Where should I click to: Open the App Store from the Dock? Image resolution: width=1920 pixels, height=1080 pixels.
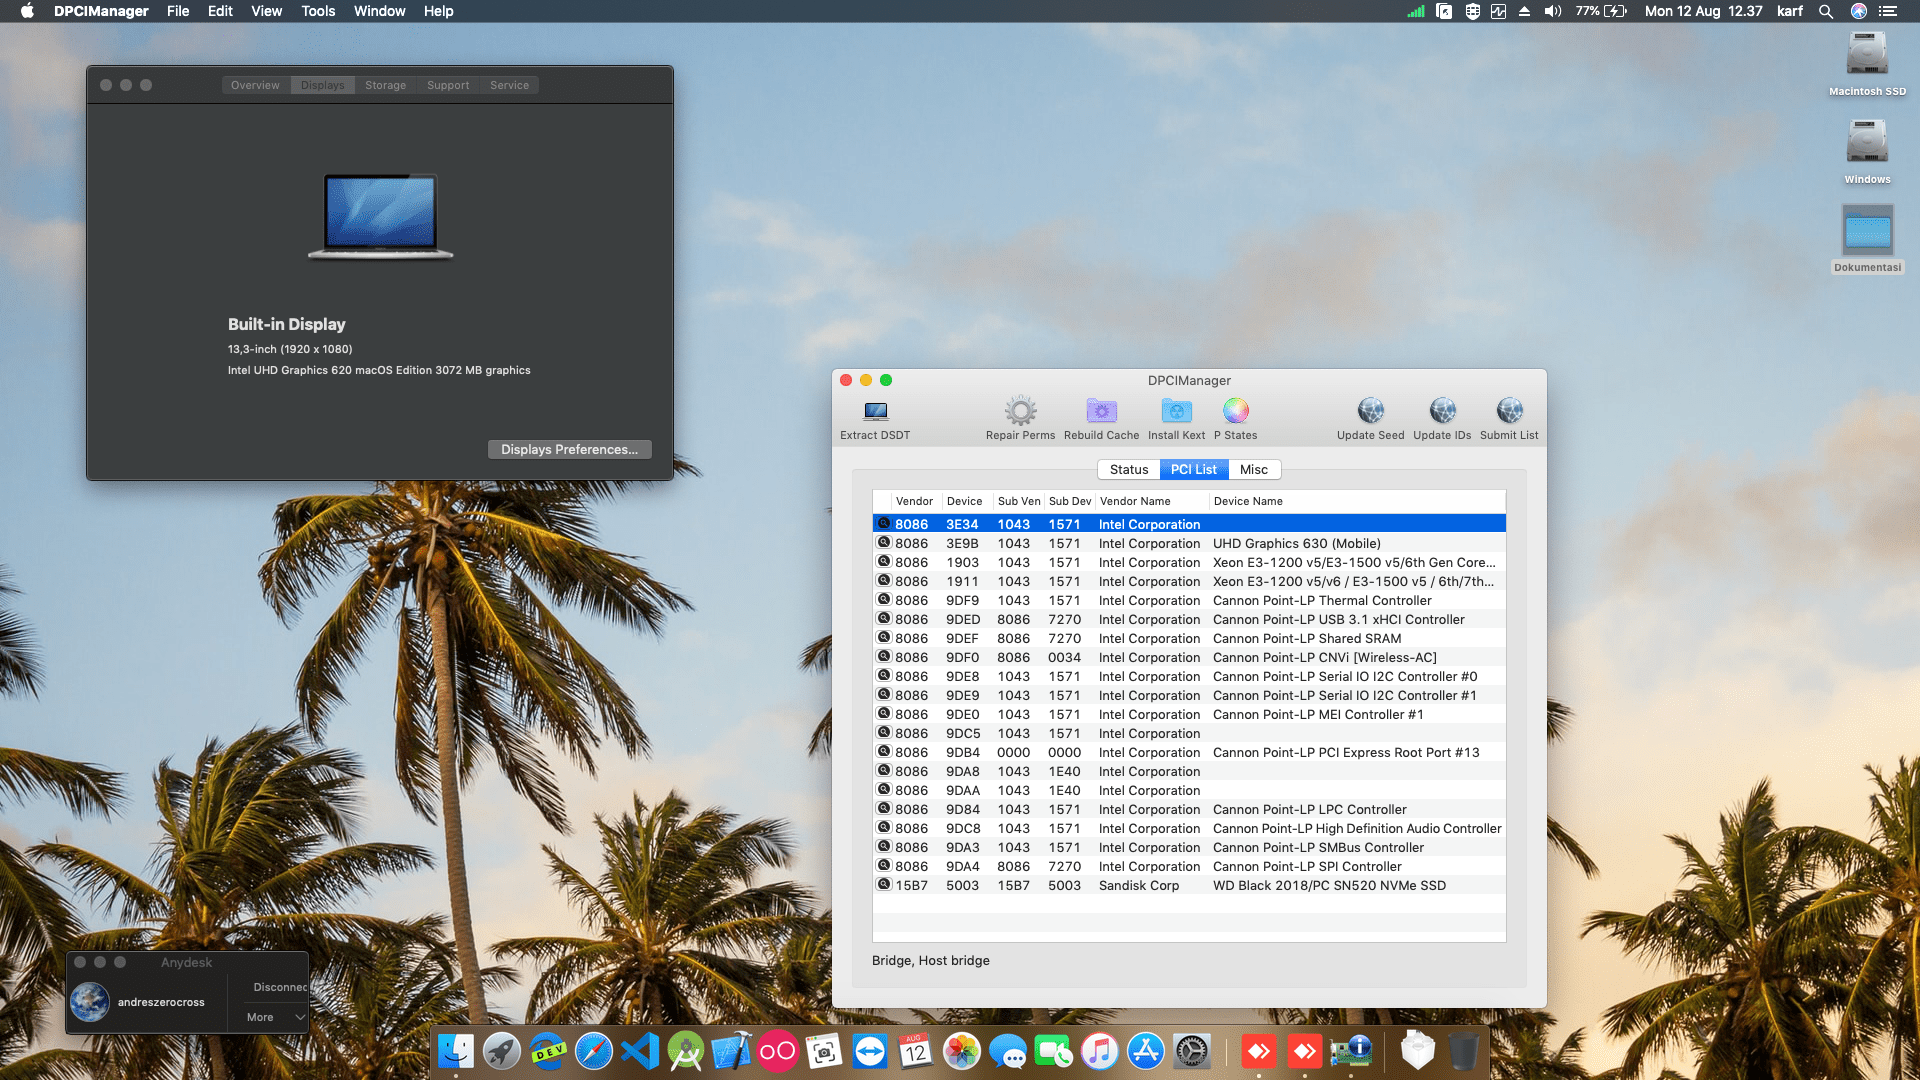click(x=1146, y=1051)
